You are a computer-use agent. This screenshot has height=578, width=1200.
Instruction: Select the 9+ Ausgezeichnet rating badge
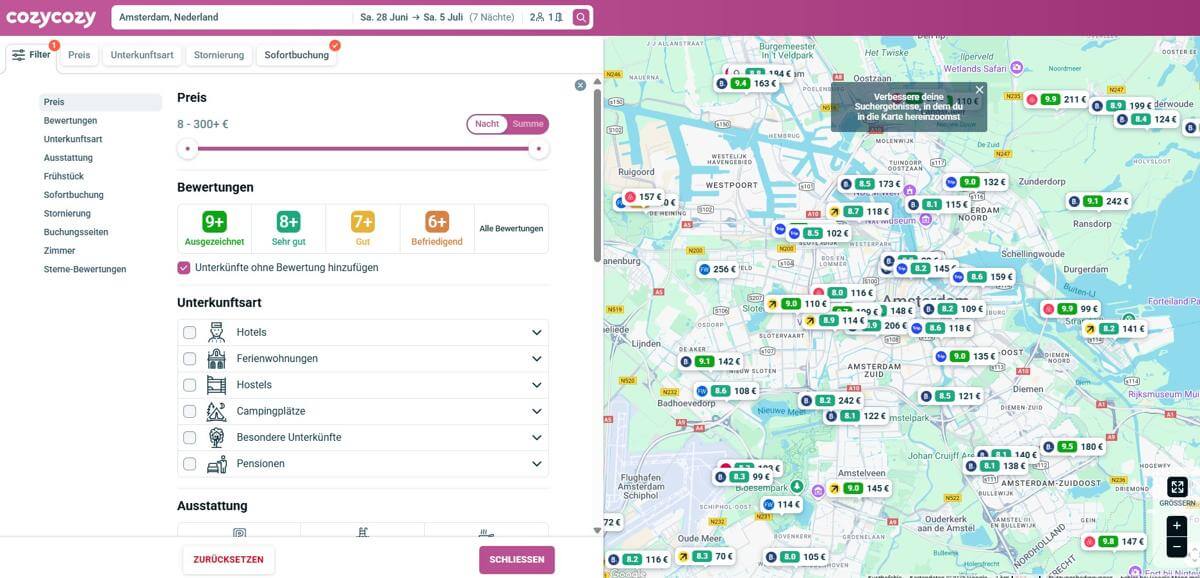click(x=214, y=228)
